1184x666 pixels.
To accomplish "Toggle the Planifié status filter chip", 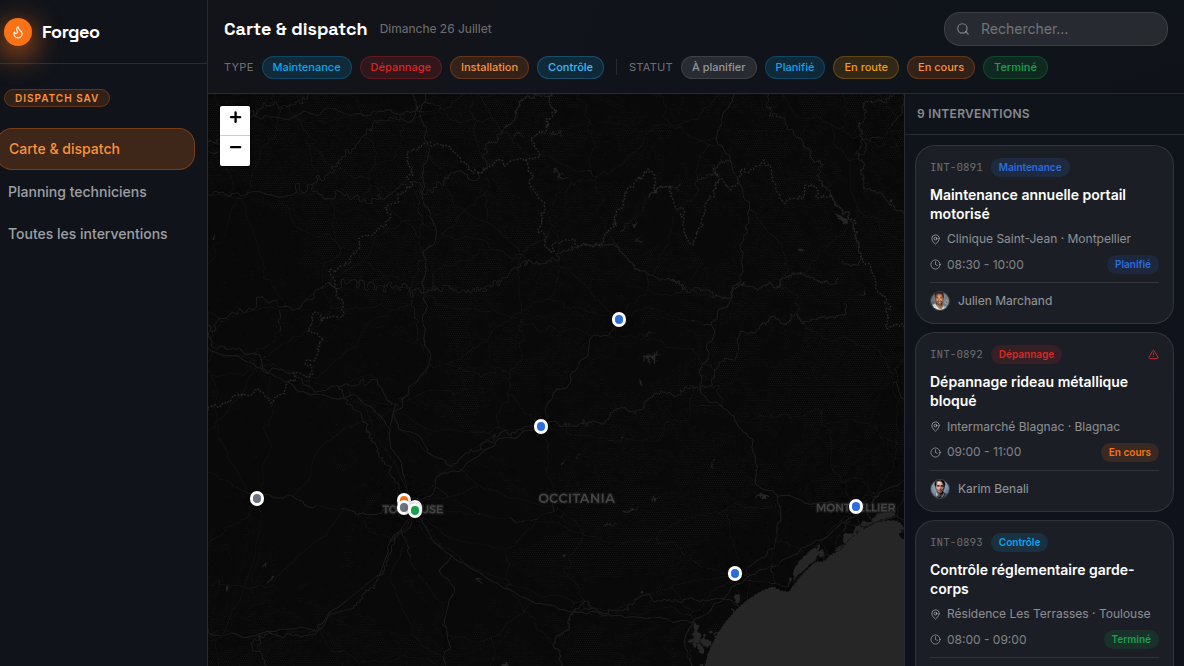I will pos(794,67).
